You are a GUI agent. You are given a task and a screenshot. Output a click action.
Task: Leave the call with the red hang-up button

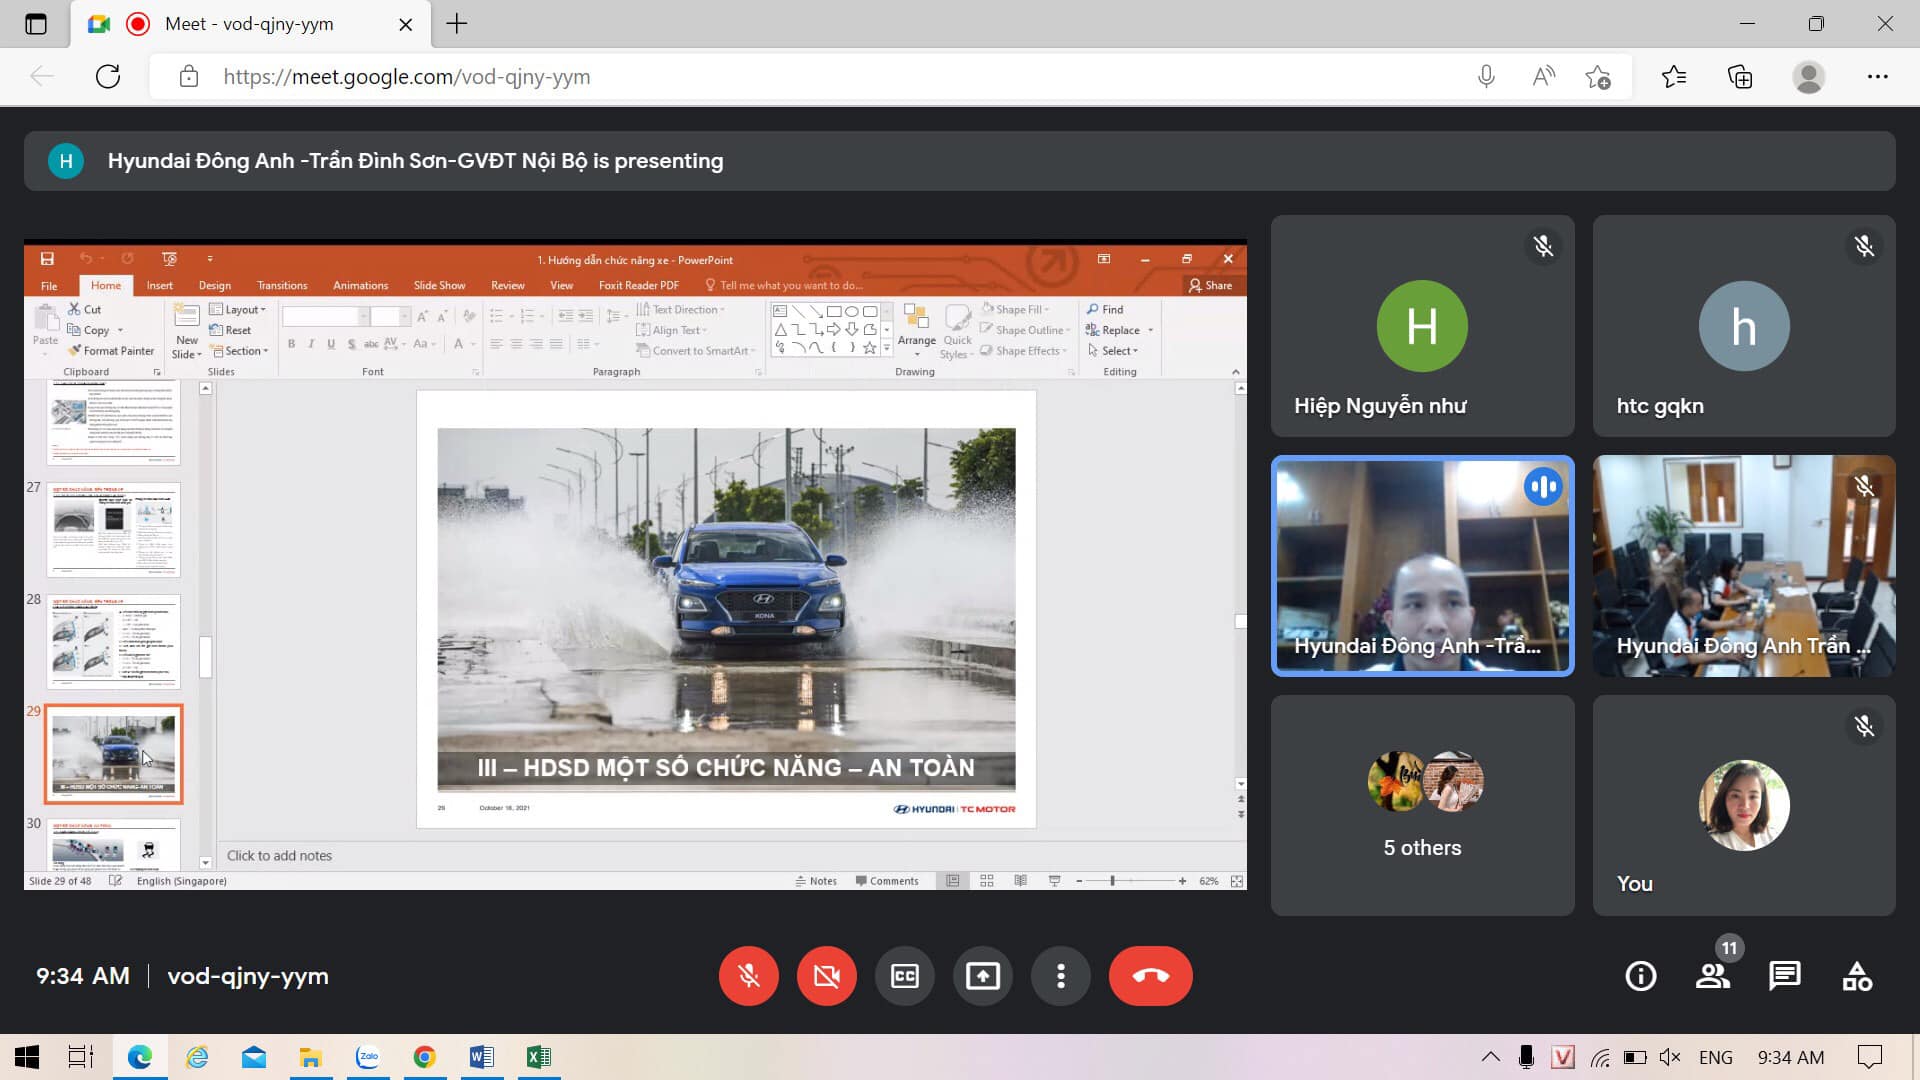tap(1150, 976)
